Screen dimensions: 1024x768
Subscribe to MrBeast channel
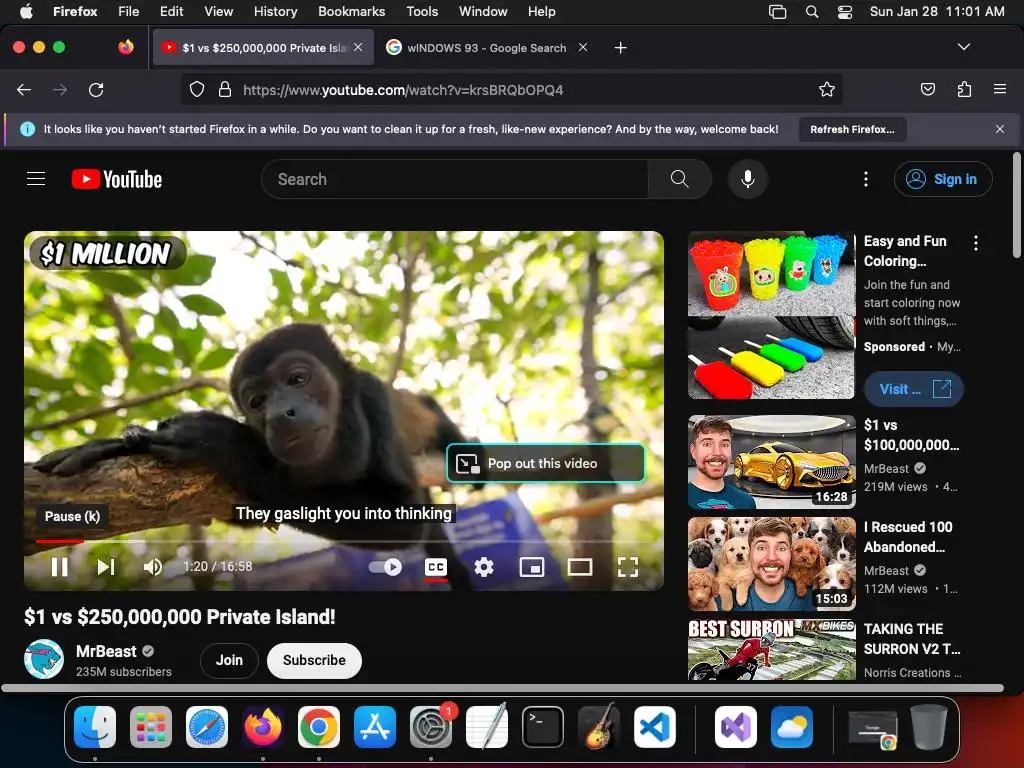pyautogui.click(x=314, y=660)
